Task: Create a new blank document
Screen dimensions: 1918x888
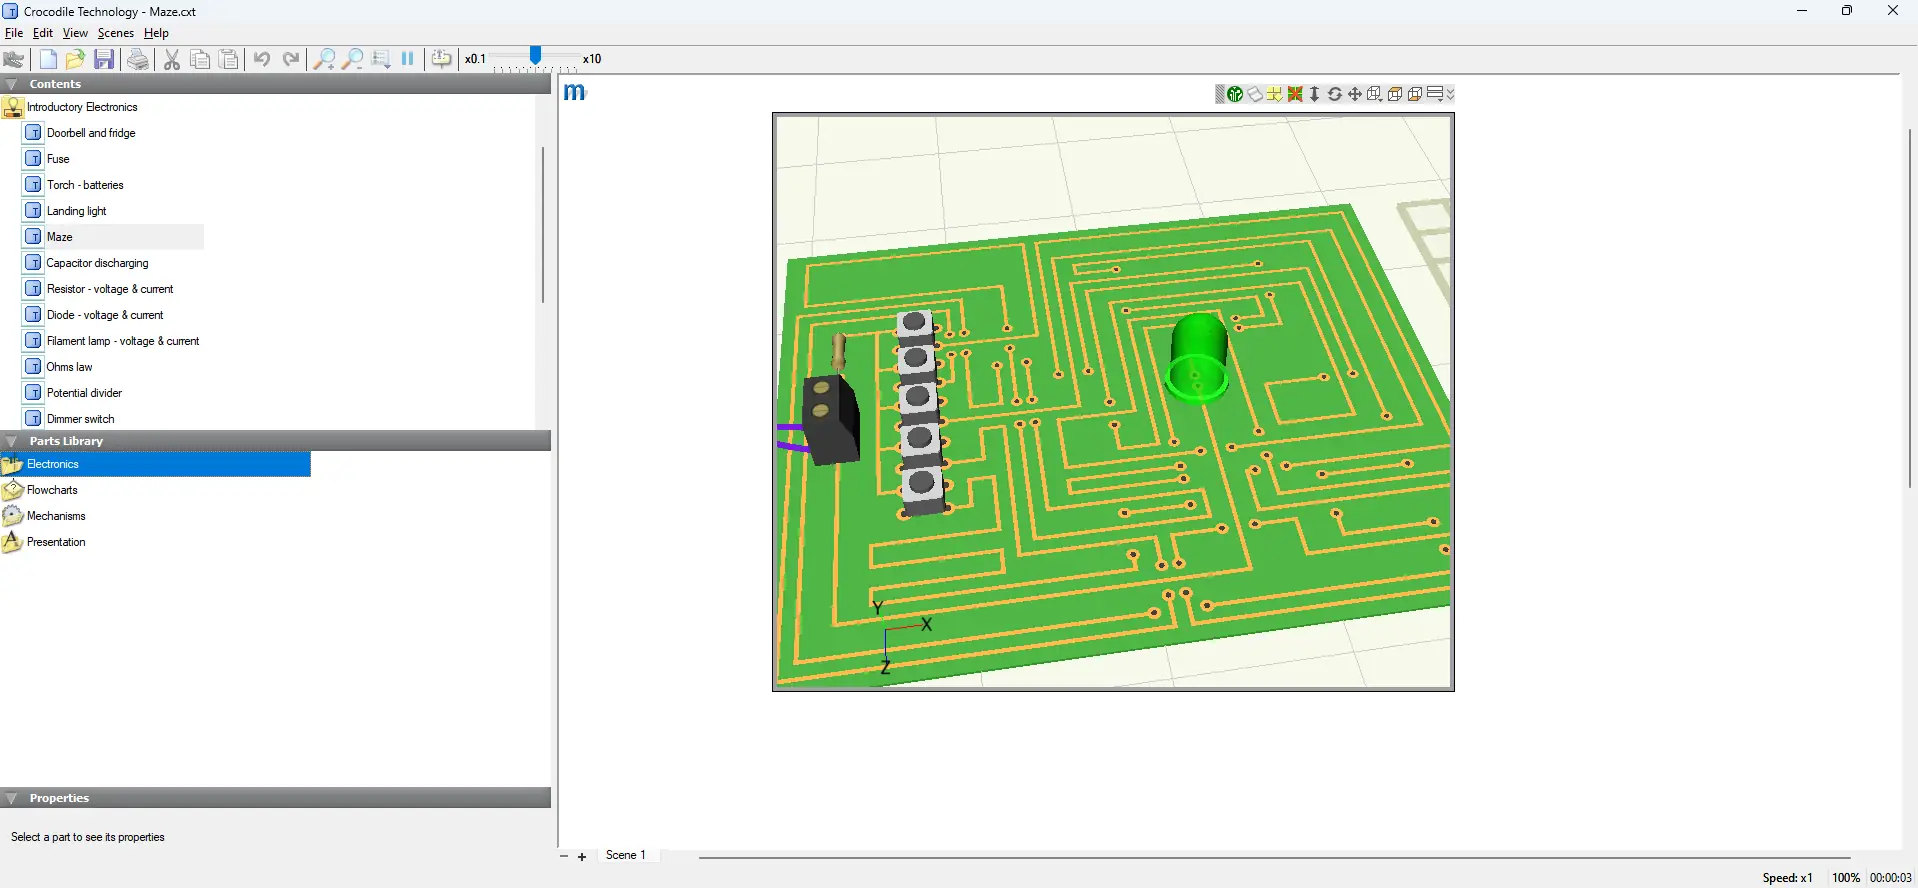Action: pyautogui.click(x=48, y=59)
